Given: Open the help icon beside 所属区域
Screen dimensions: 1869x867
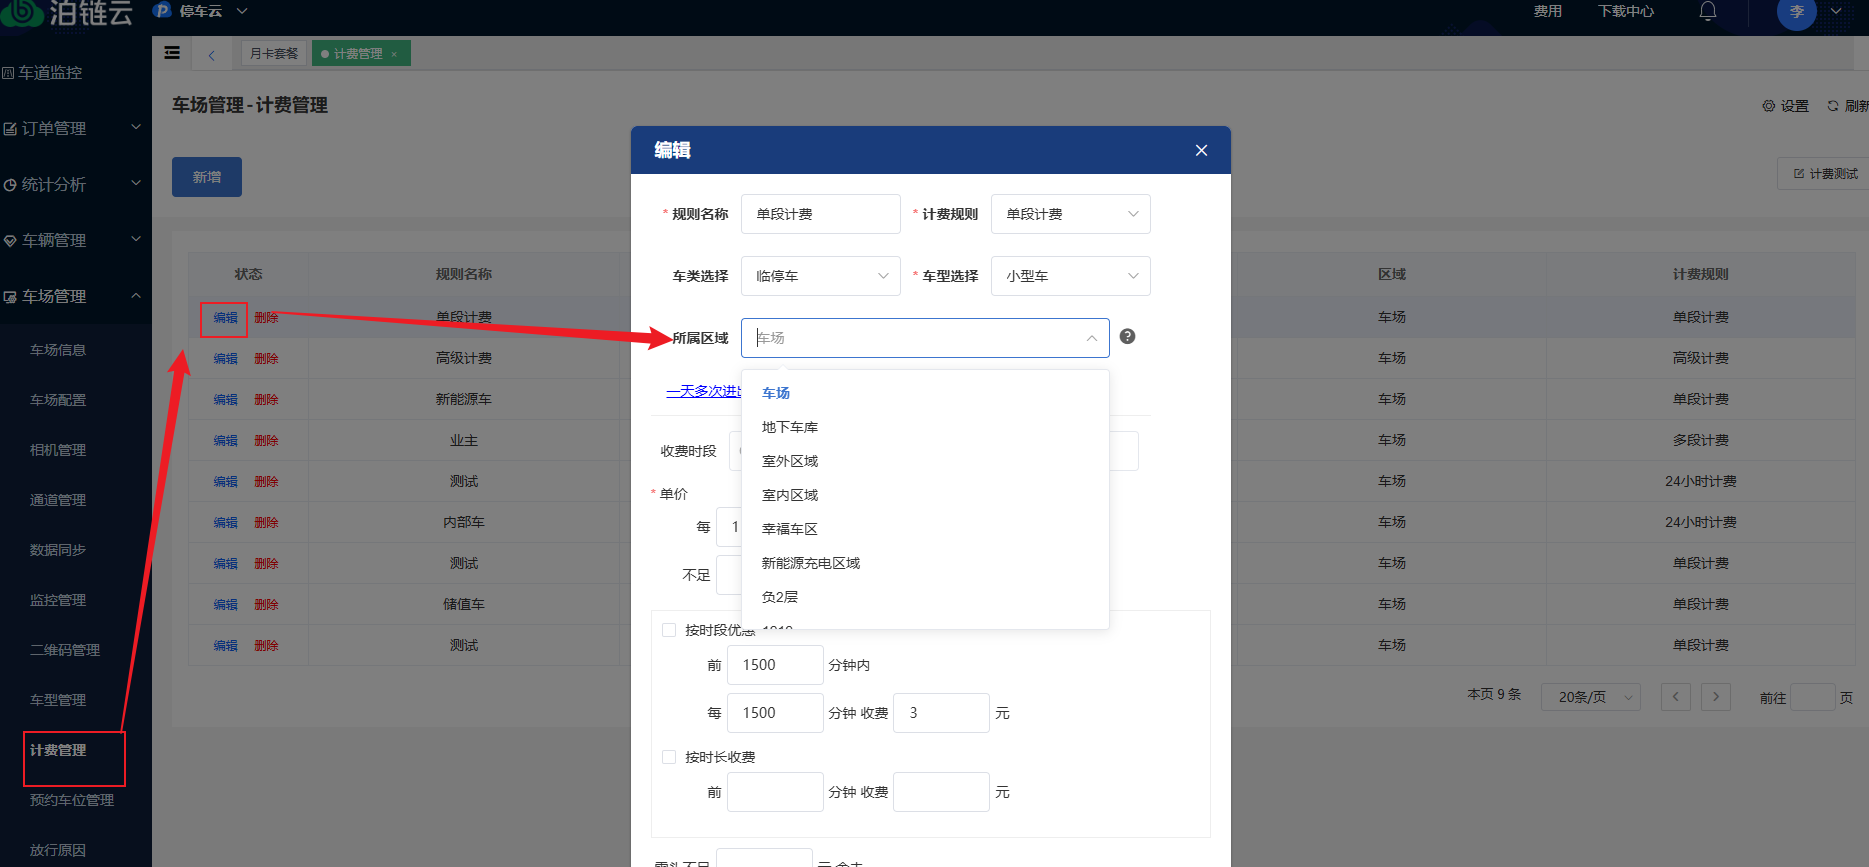Looking at the screenshot, I should 1127,337.
